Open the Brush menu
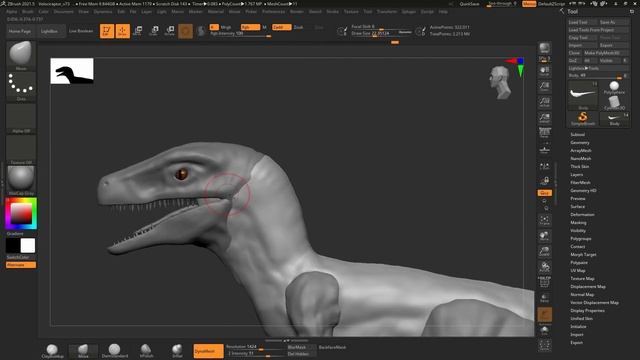 pyautogui.click(x=27, y=12)
